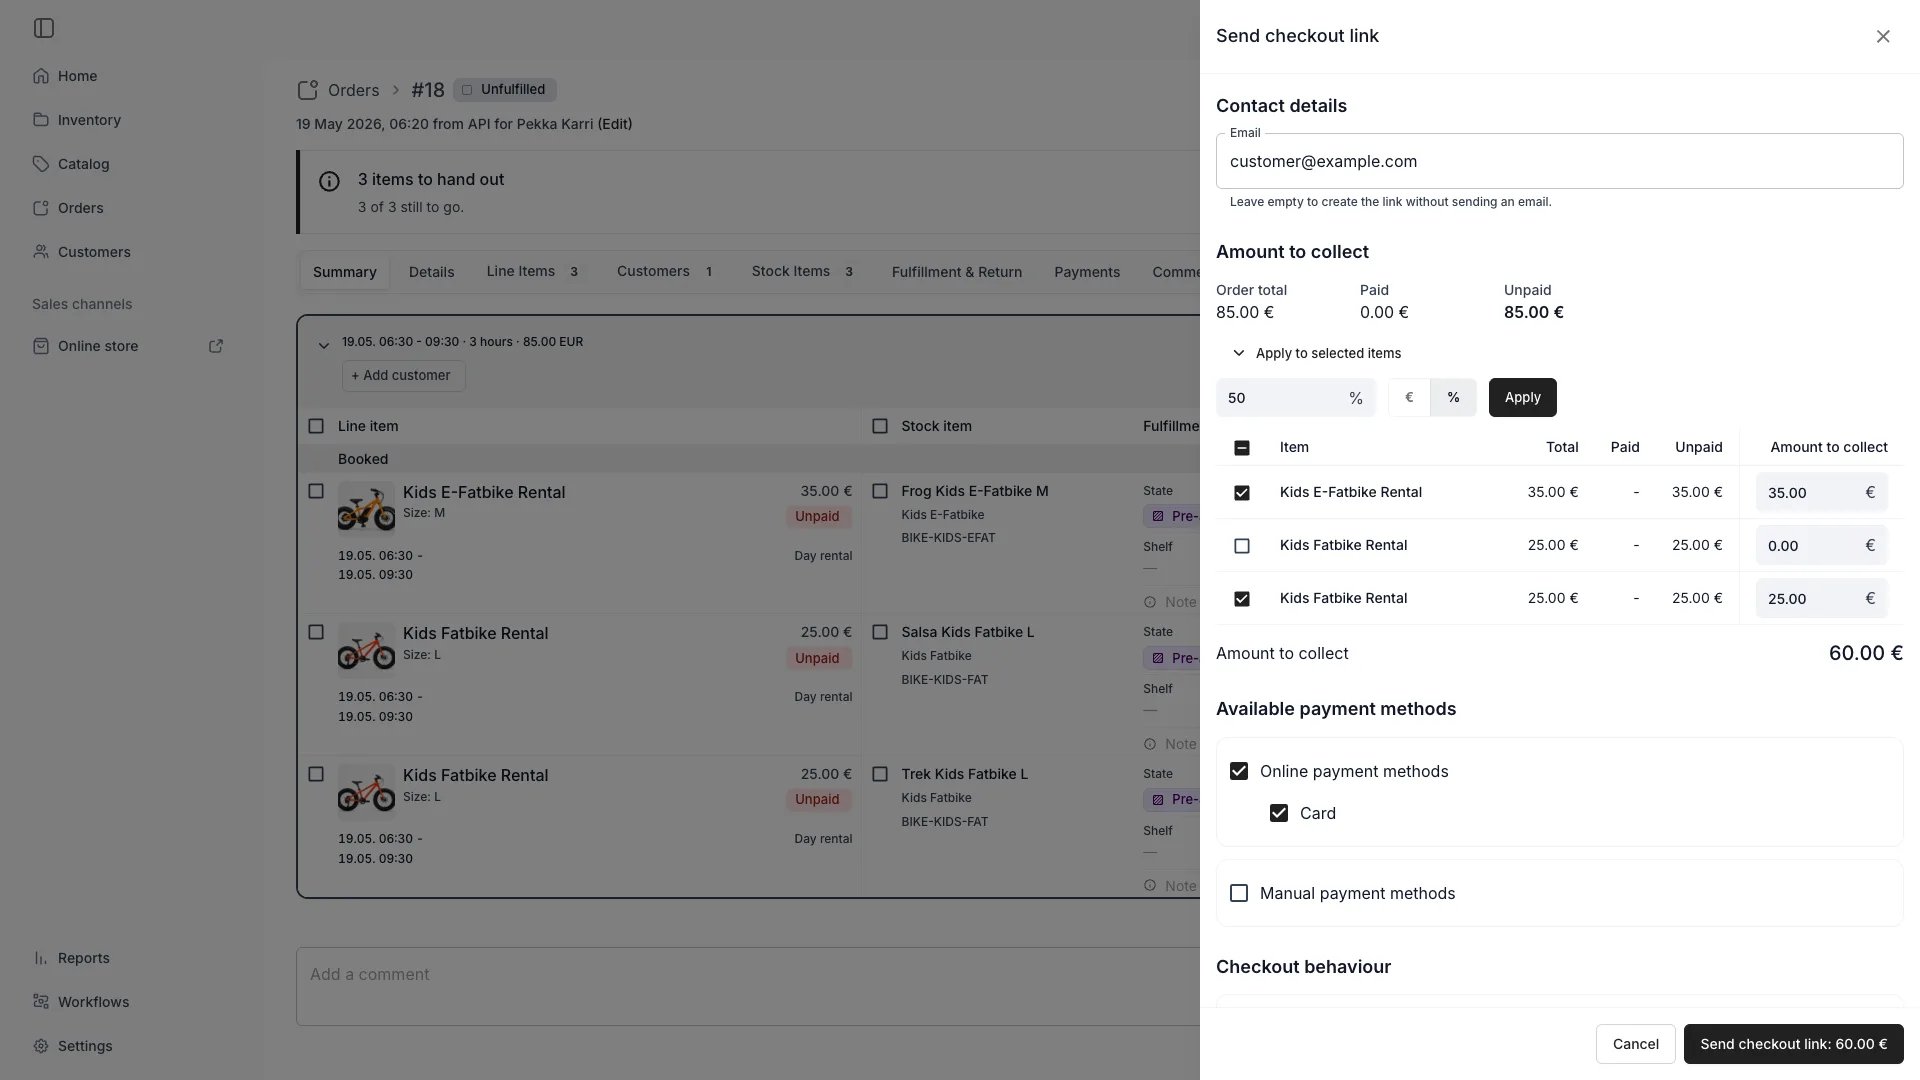
Task: Close the Send checkout link panel
Action: 1883,36
